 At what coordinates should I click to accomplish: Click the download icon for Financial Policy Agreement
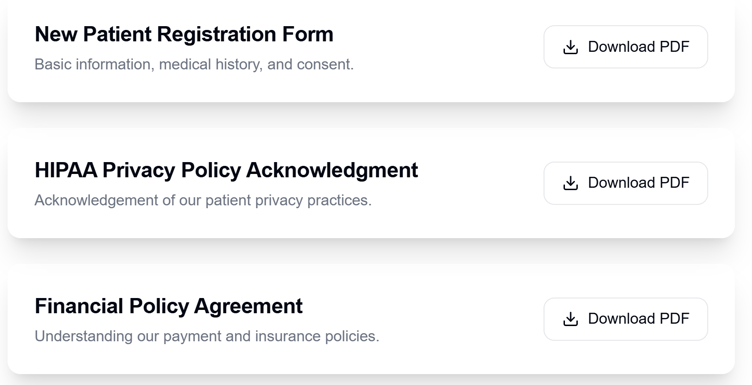coord(570,319)
